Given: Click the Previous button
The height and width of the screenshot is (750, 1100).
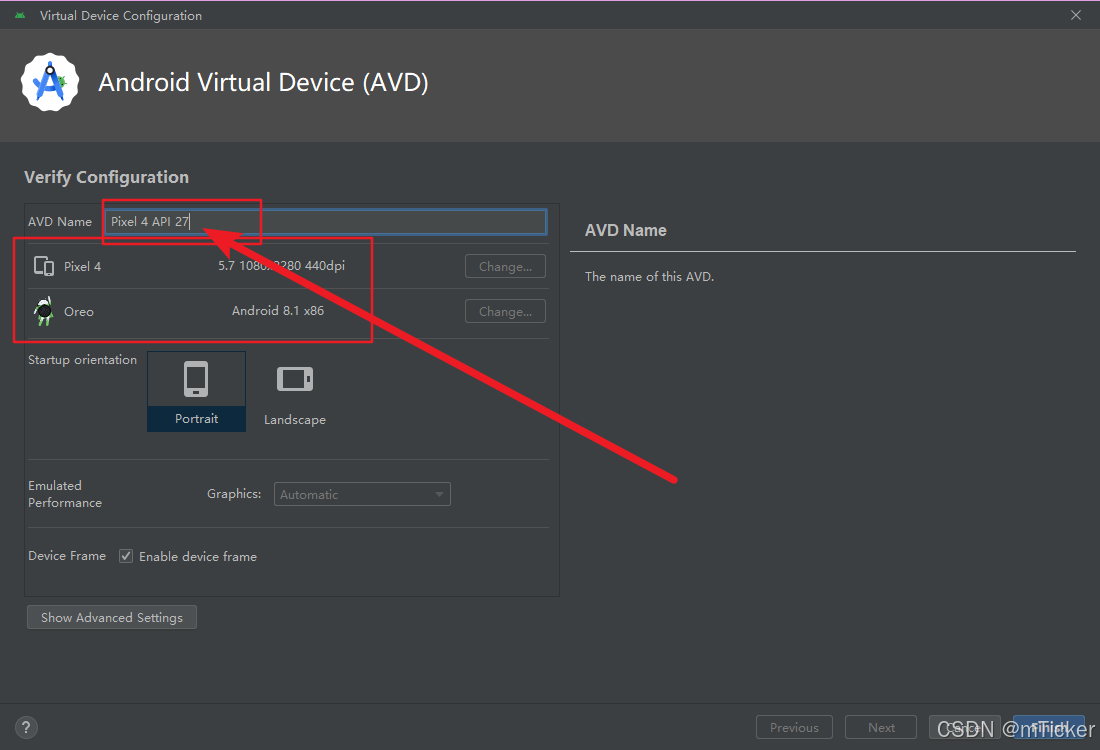Looking at the screenshot, I should point(794,728).
